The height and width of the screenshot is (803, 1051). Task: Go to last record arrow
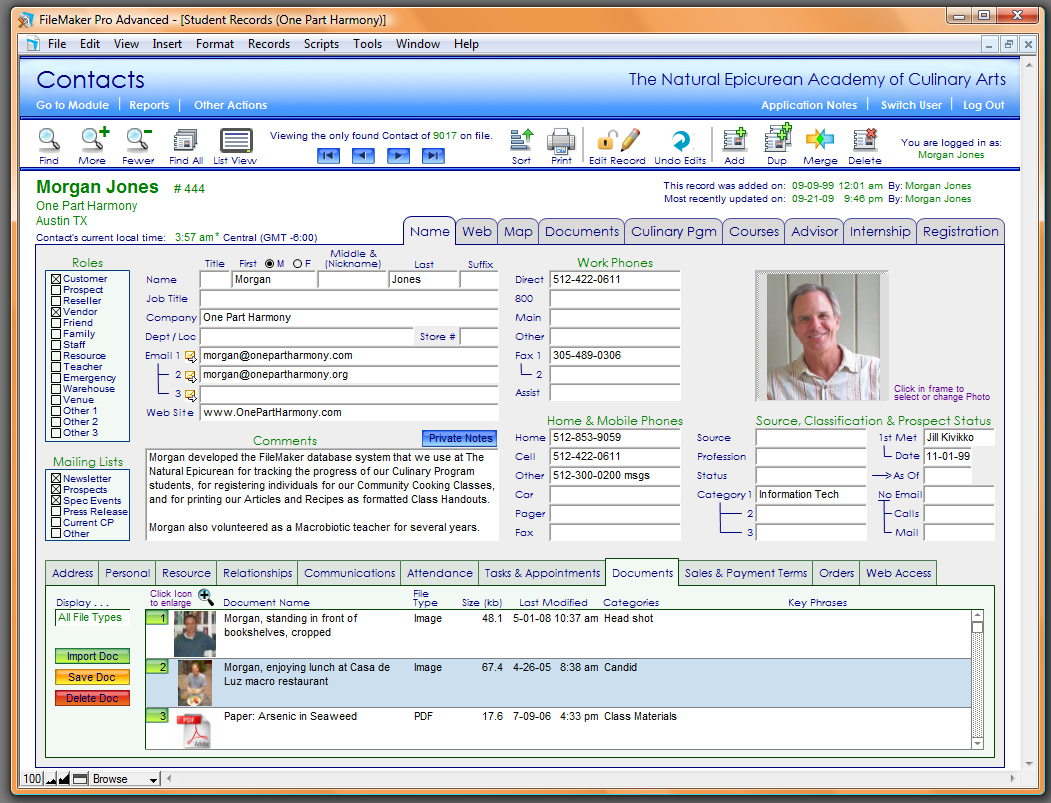pos(433,156)
